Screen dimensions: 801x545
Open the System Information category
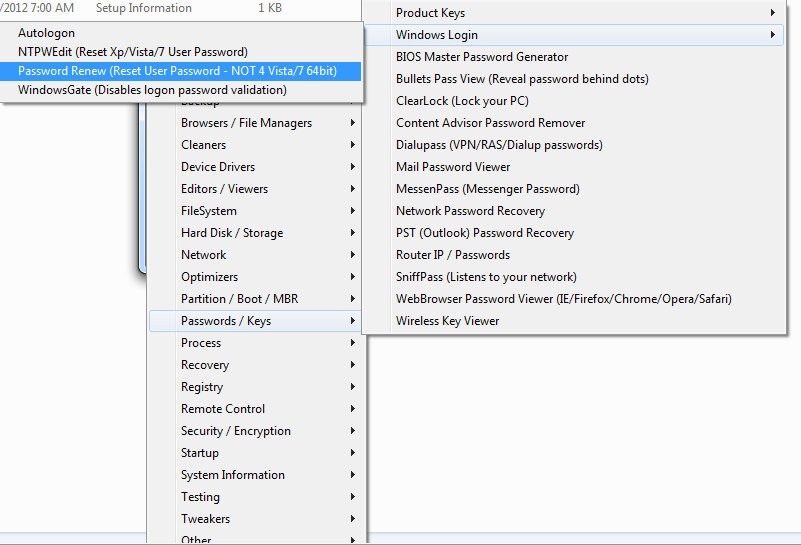pyautogui.click(x=255, y=474)
